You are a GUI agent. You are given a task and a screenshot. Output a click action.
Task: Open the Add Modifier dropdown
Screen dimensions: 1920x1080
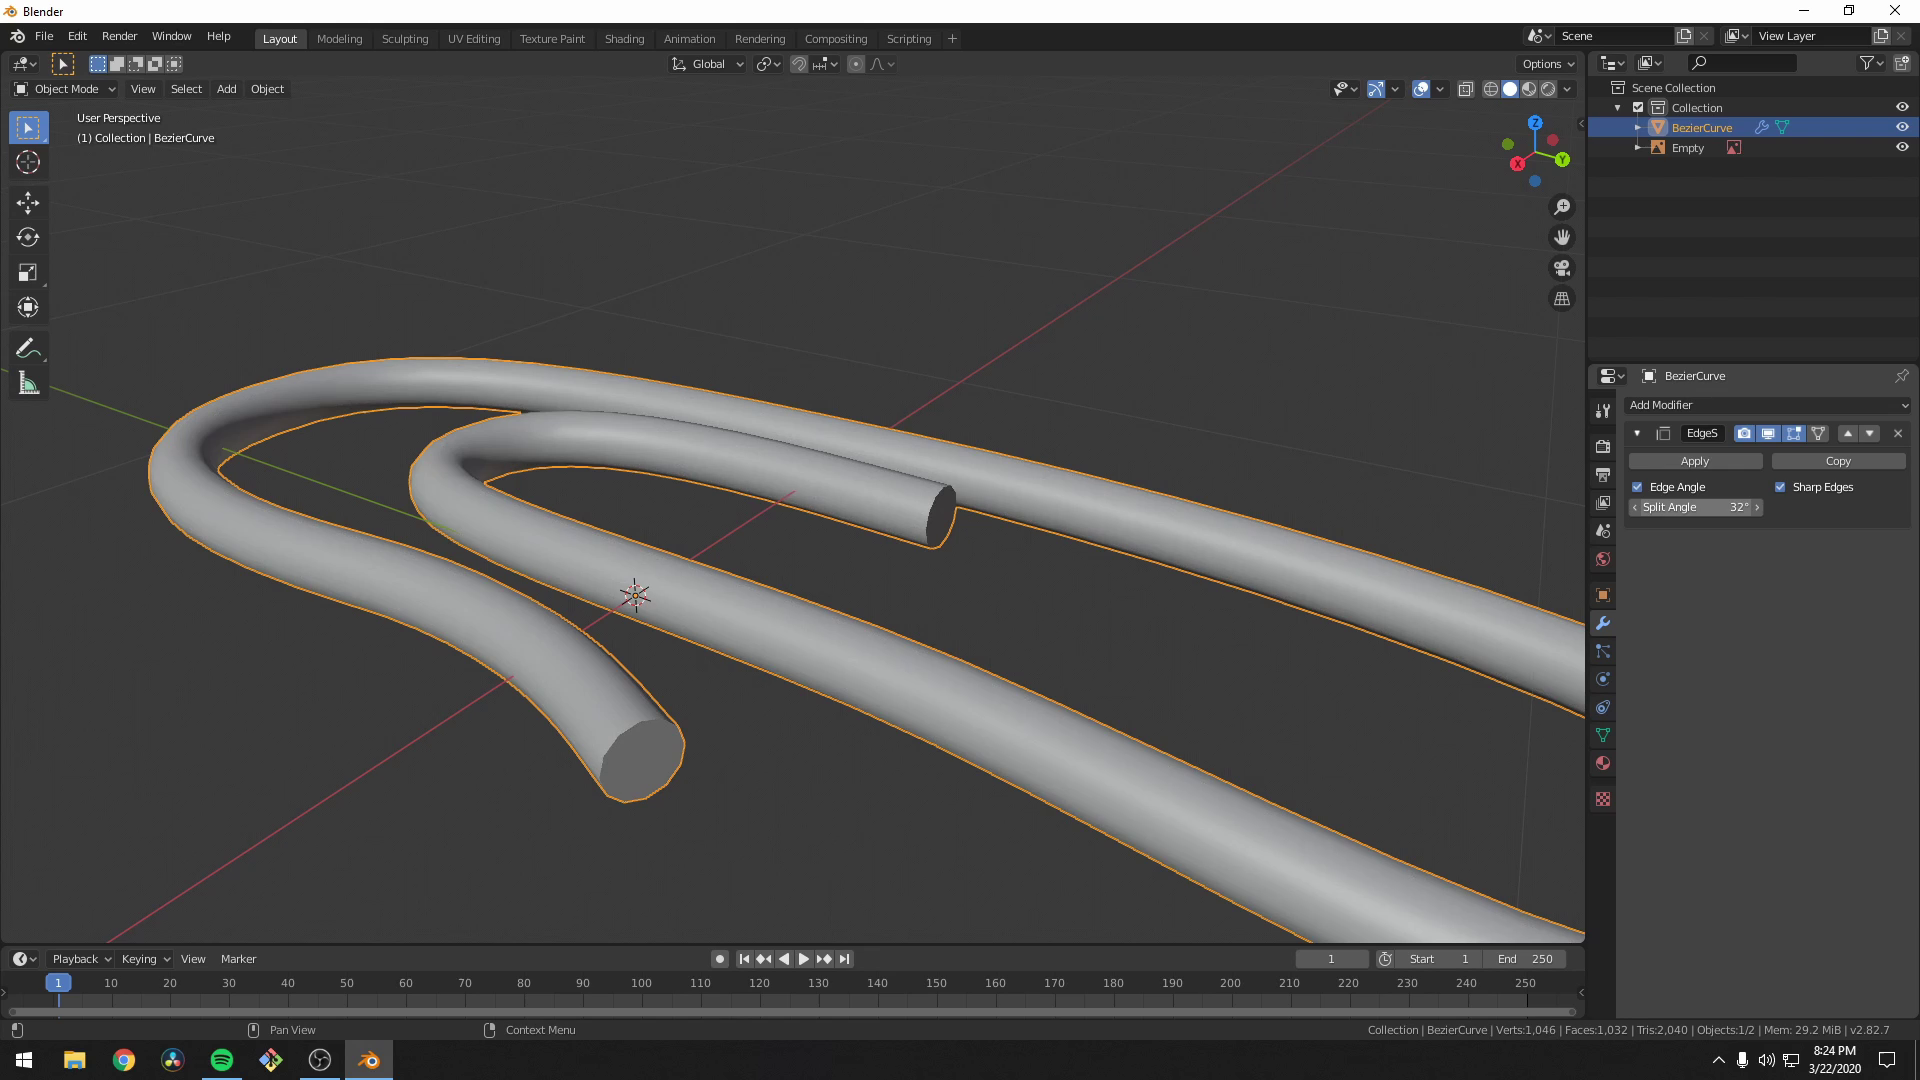click(x=1768, y=405)
